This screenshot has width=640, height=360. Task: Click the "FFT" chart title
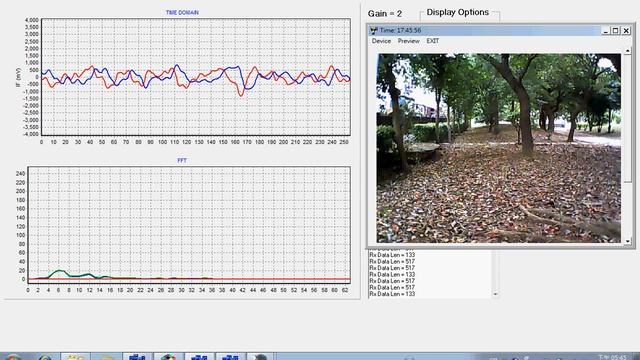182,160
